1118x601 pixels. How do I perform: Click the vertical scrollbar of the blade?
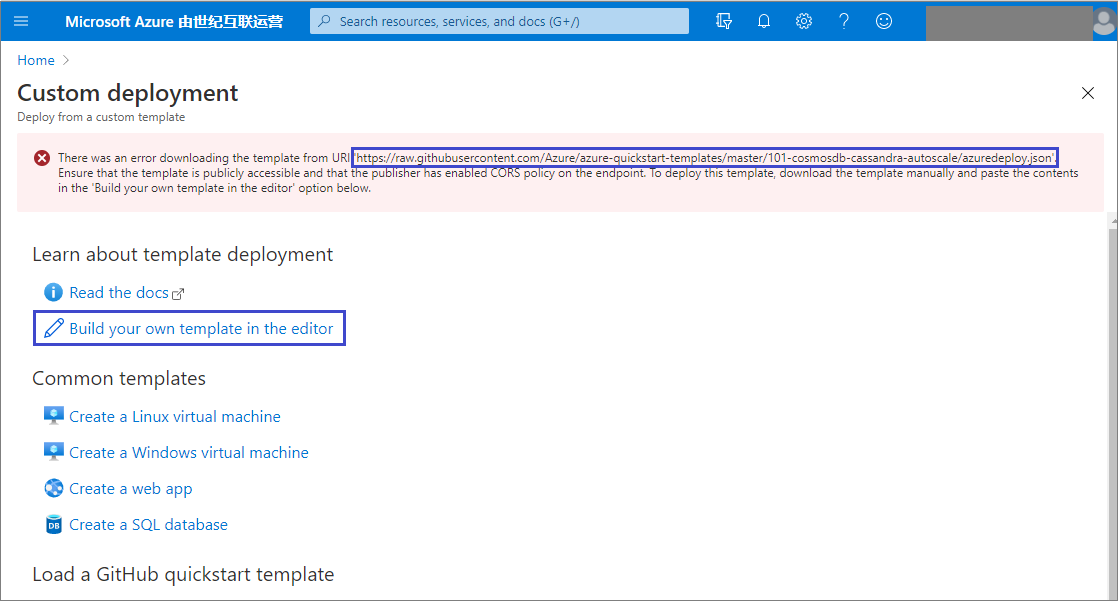(x=1113, y=413)
